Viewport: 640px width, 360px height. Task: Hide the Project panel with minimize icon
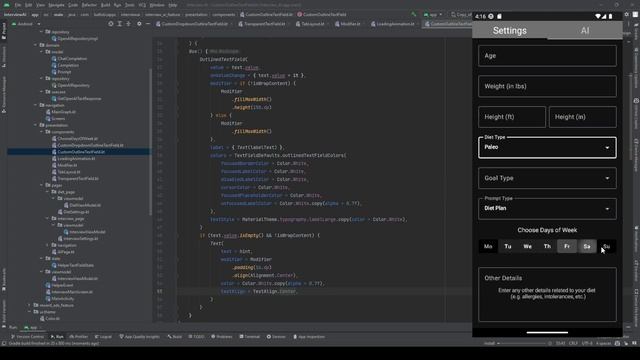click(x=148, y=24)
